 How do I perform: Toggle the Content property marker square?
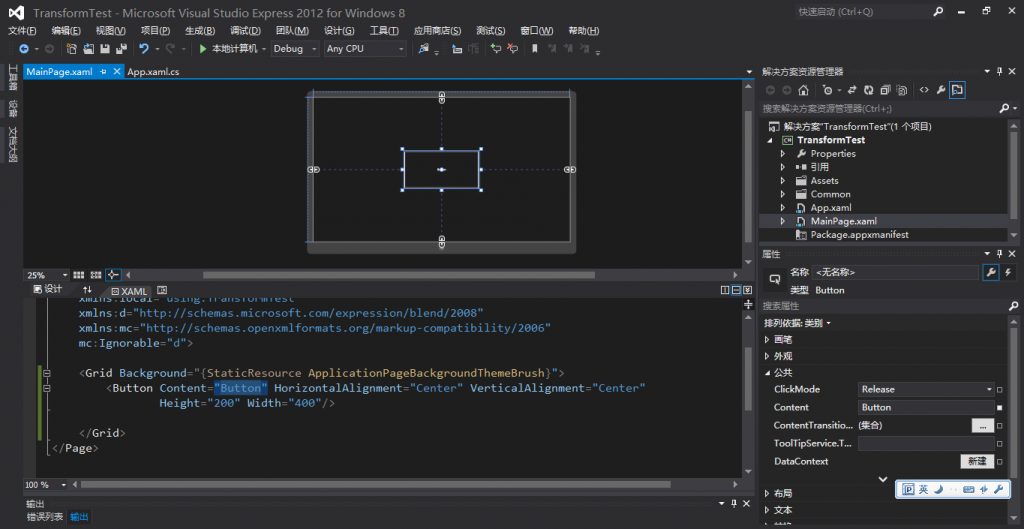point(1000,408)
